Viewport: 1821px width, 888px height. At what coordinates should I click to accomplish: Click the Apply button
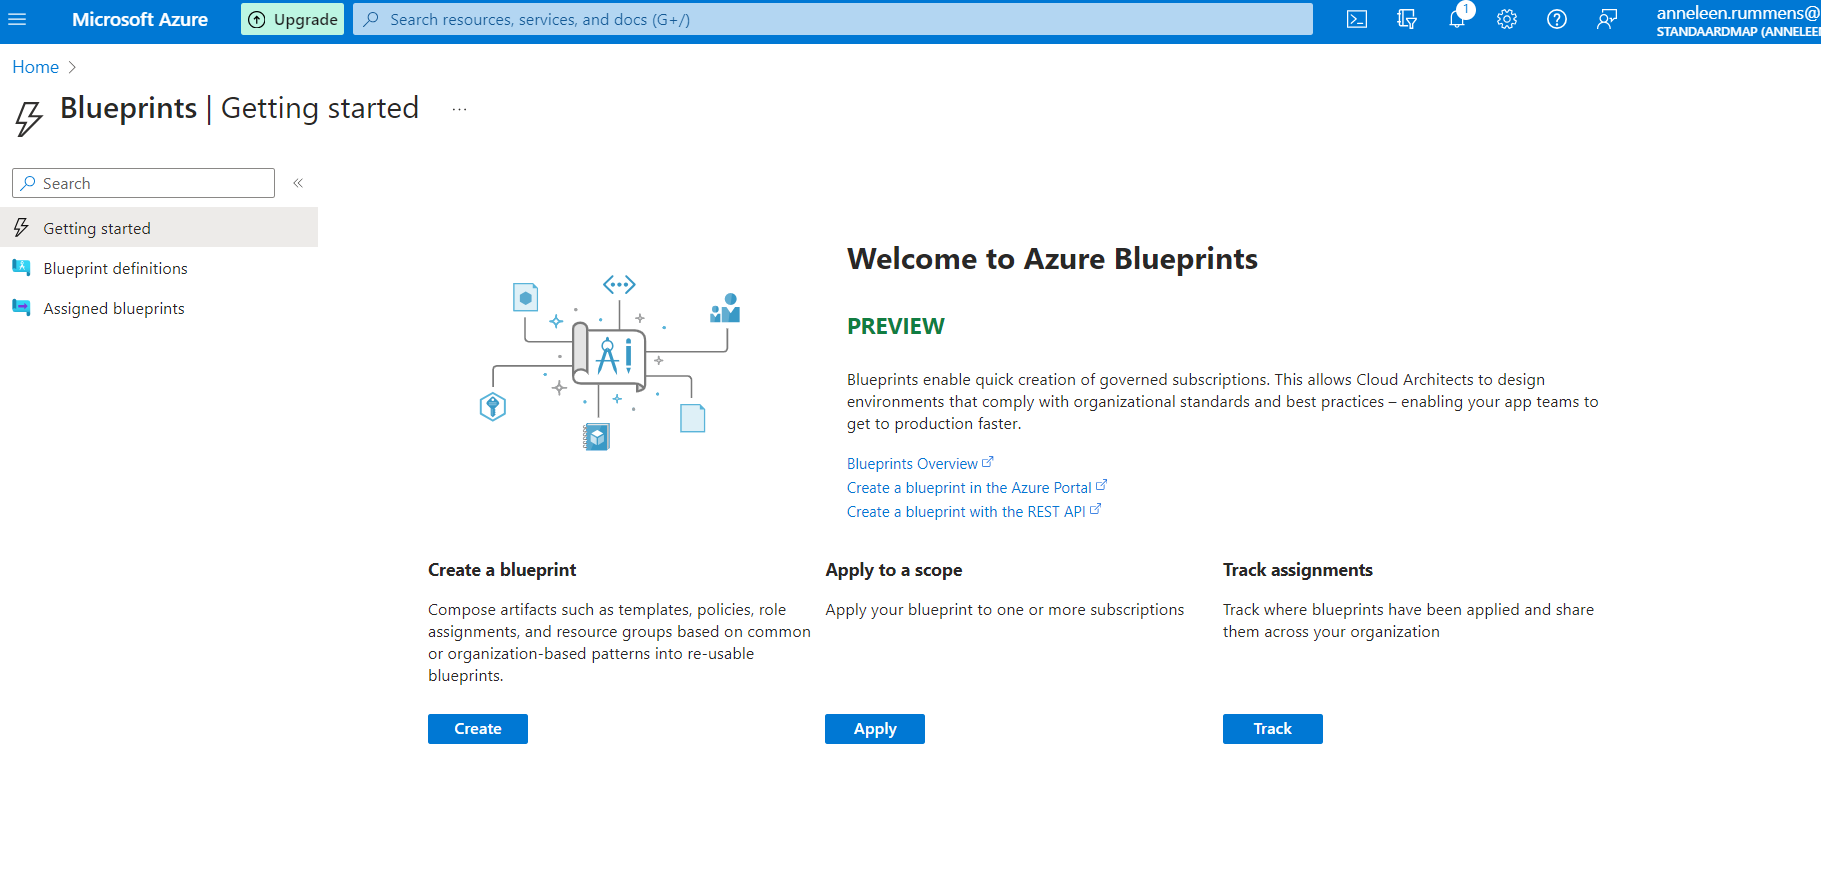(875, 729)
